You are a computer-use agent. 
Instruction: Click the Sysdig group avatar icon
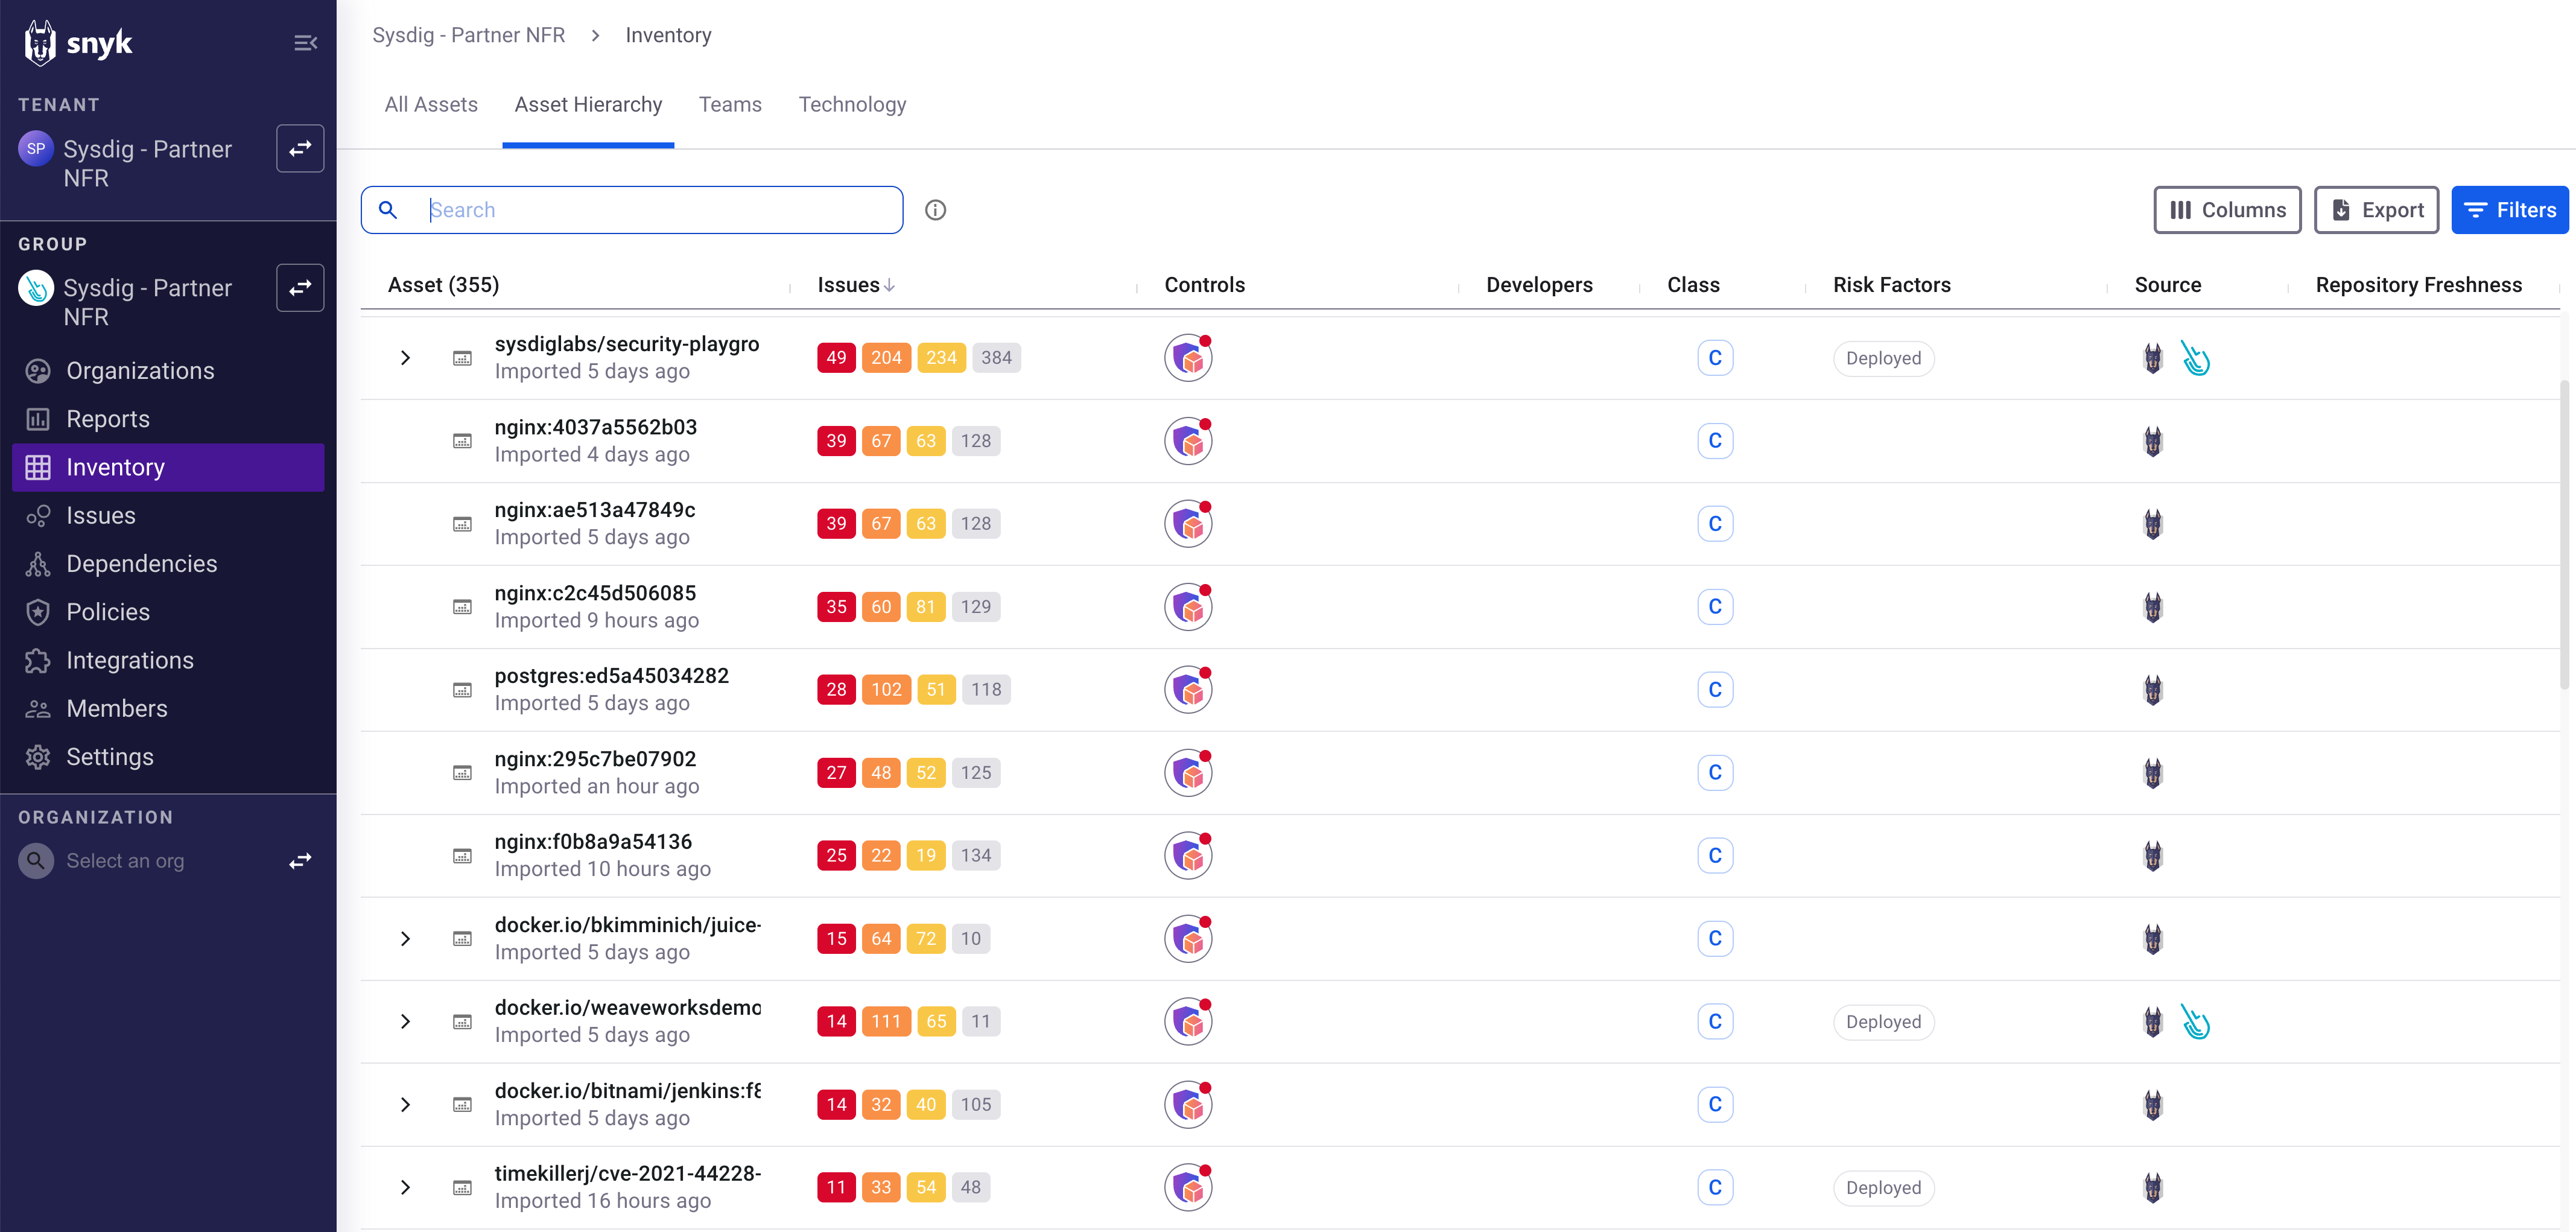point(36,287)
